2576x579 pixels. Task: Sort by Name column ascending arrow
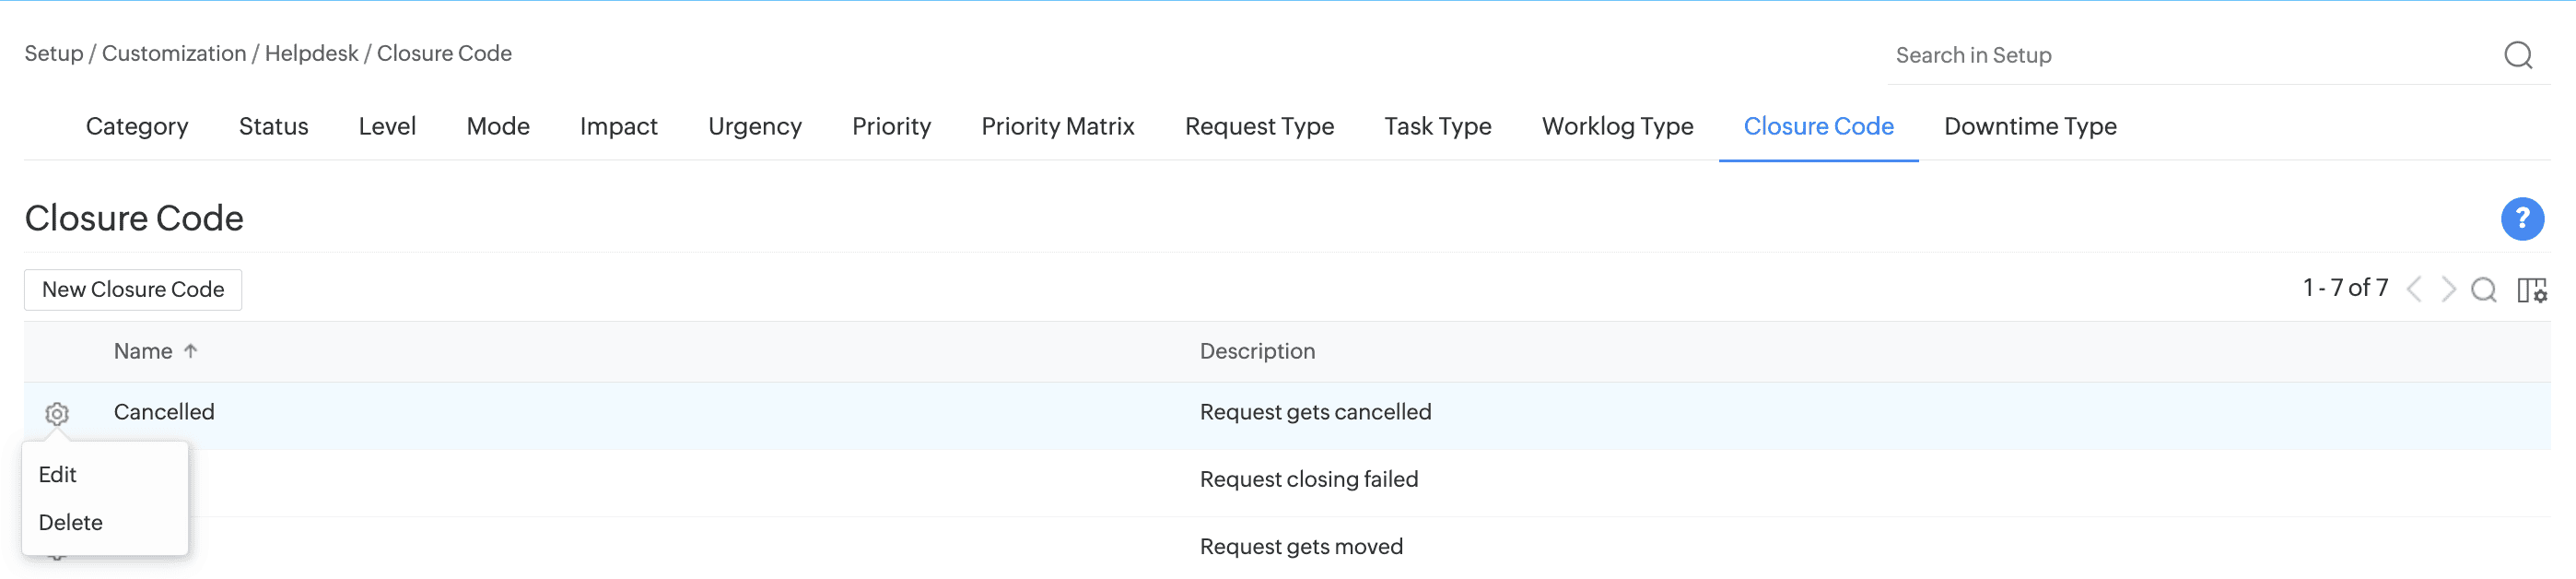[191, 351]
